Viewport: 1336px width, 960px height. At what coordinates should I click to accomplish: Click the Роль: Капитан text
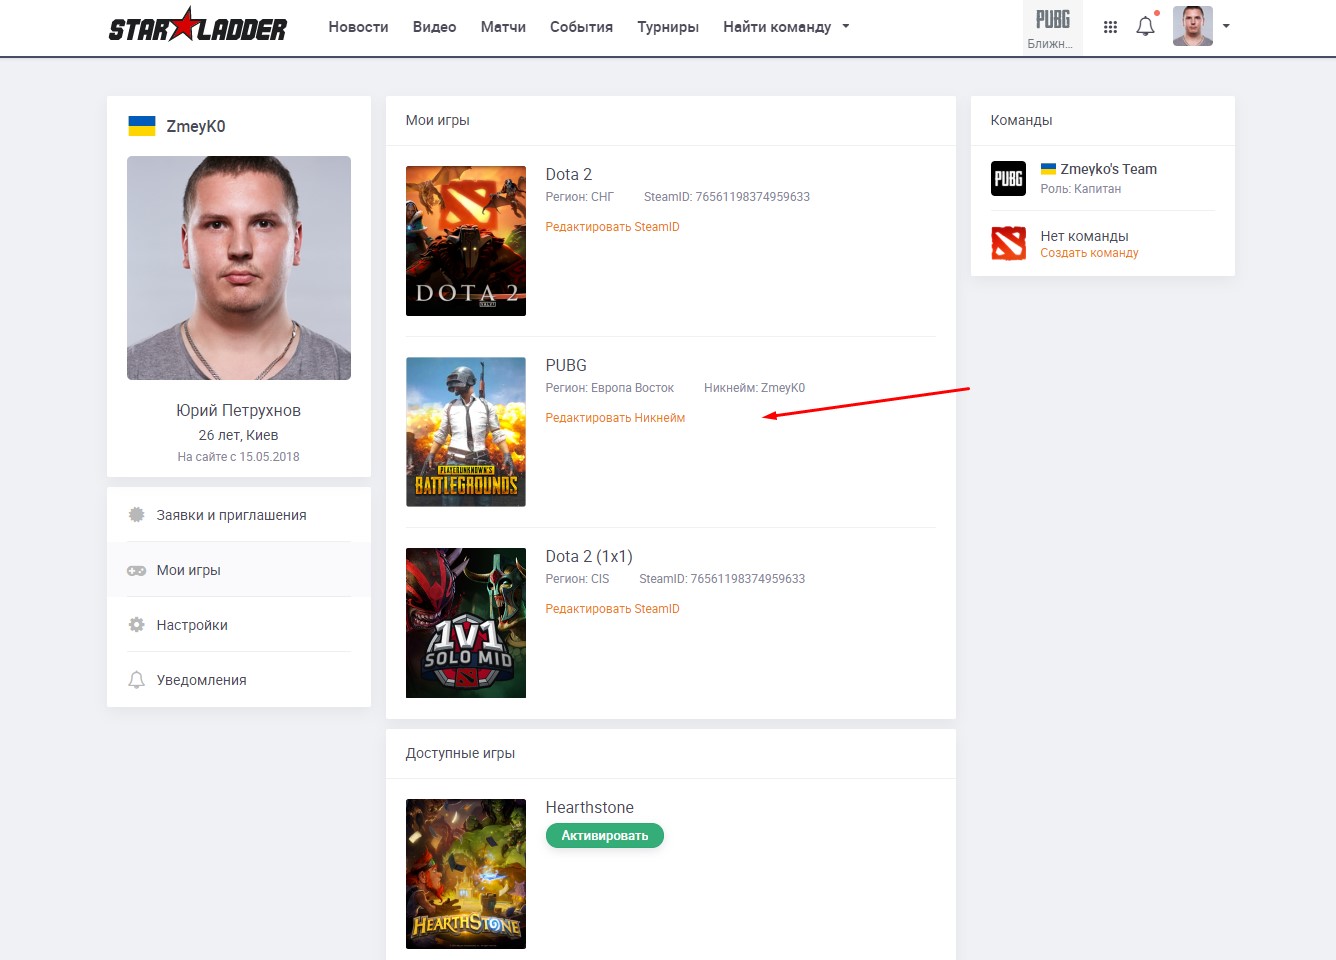coord(1080,189)
